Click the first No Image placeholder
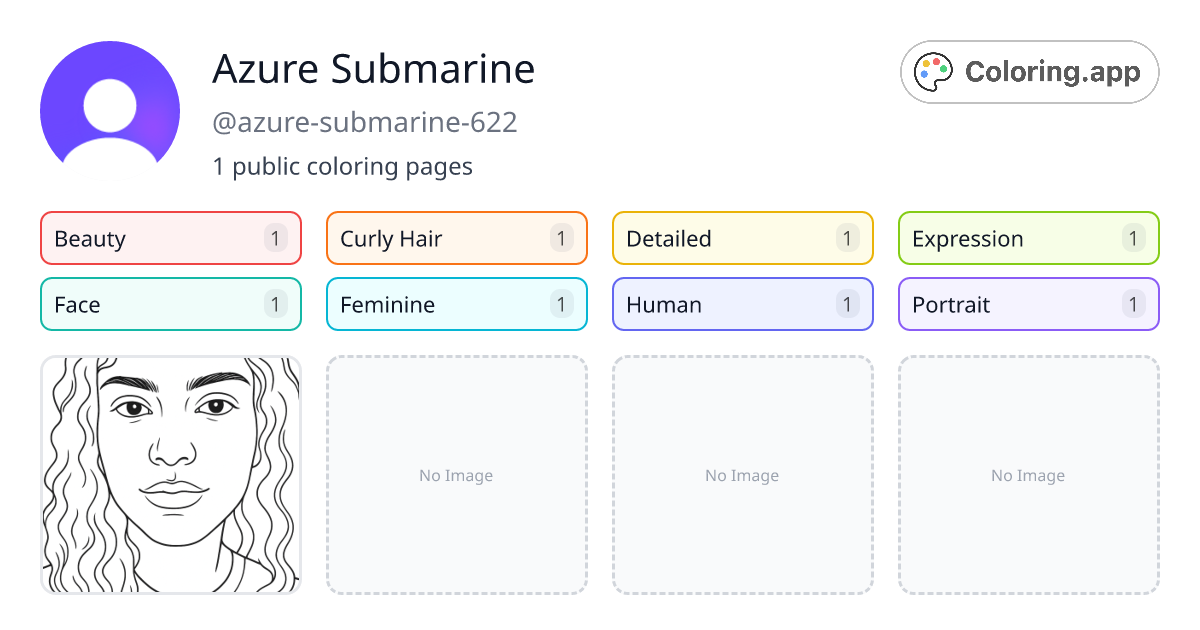The width and height of the screenshot is (1200, 630). 456,475
